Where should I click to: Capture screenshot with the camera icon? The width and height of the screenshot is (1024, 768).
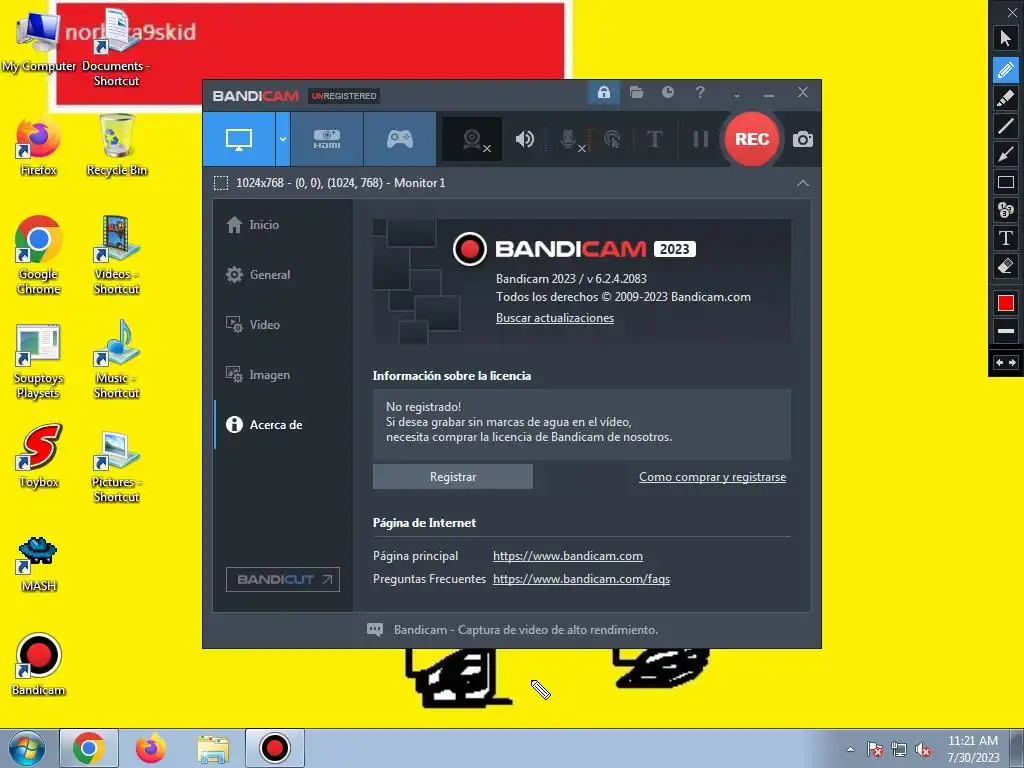point(803,139)
